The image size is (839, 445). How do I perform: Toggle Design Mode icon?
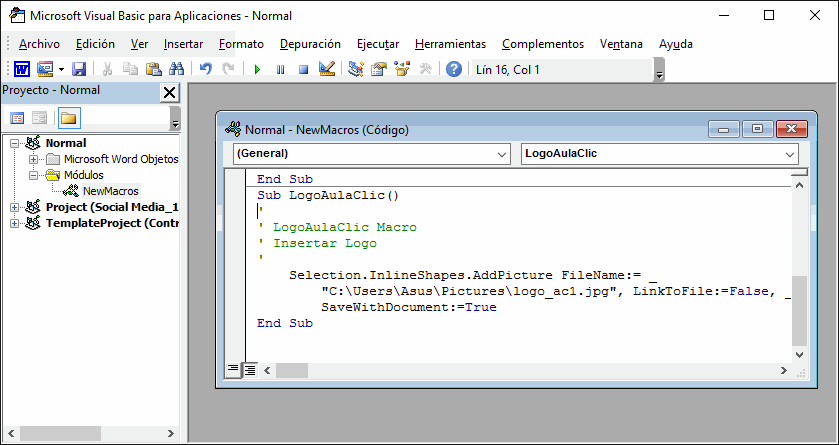point(326,69)
